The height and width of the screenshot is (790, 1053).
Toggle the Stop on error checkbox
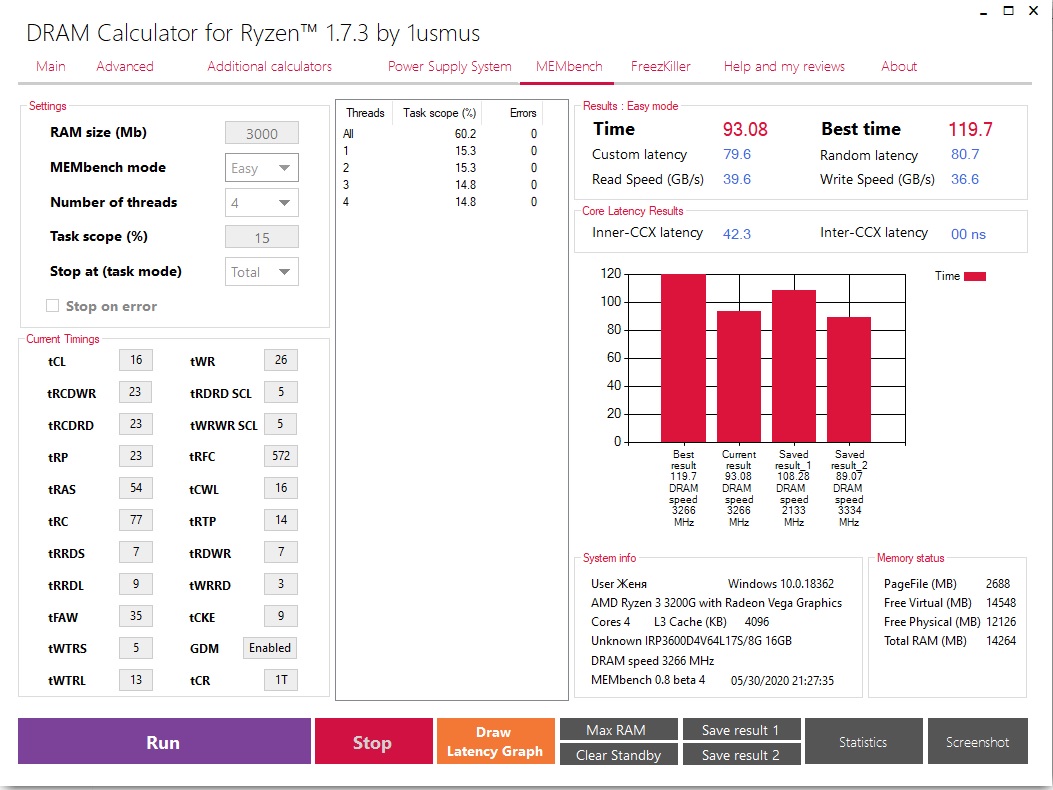52,306
